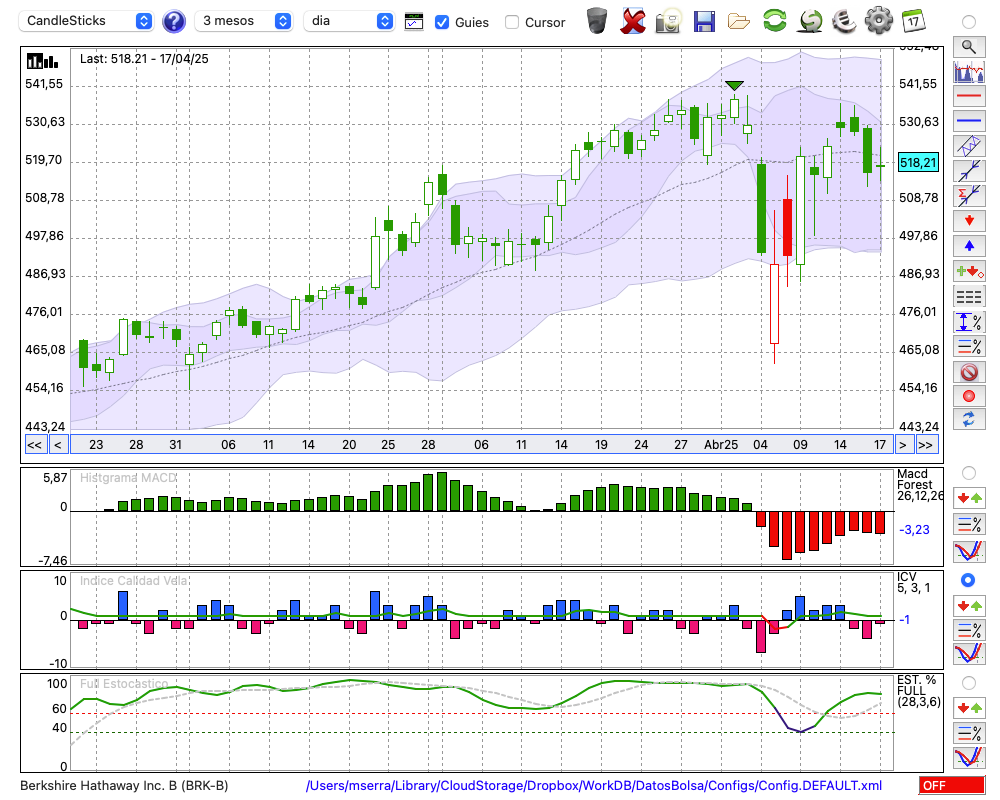The image size is (1000, 800).
Task: Open the '3 mesos' period dropdown
Action: pos(243,21)
